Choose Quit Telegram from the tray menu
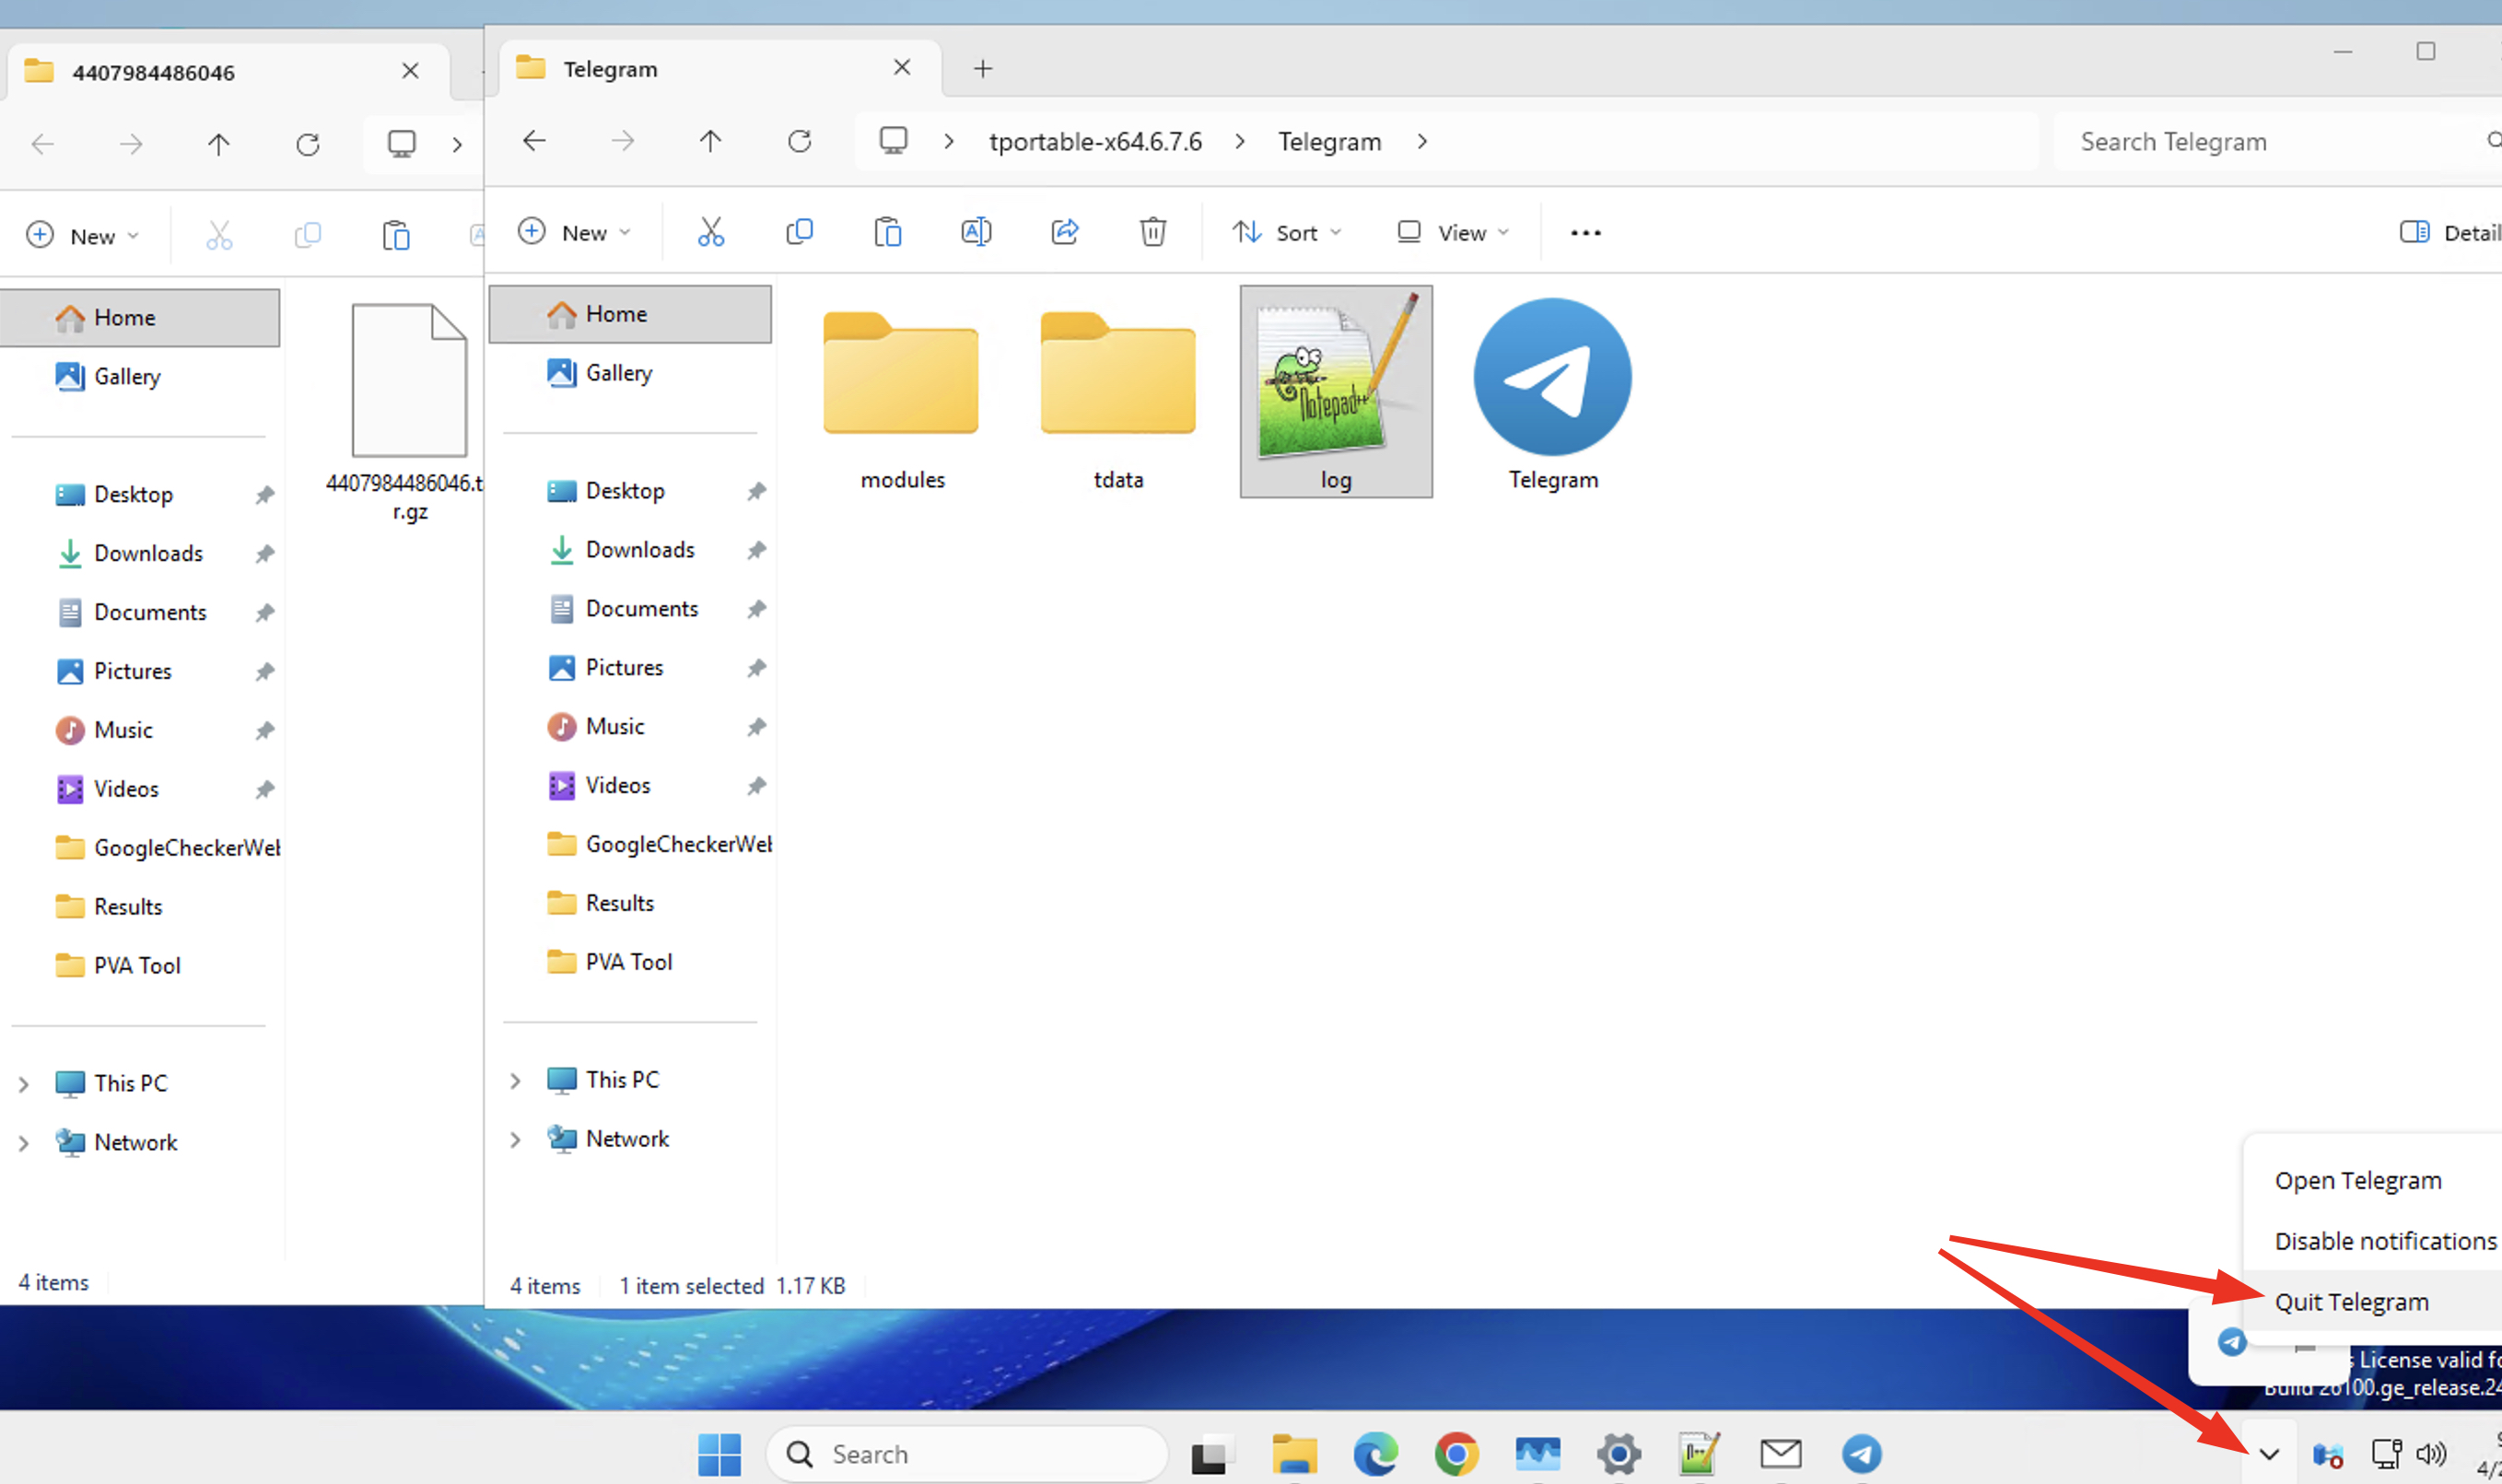Screen dimensions: 2502x1484 click(2351, 1302)
